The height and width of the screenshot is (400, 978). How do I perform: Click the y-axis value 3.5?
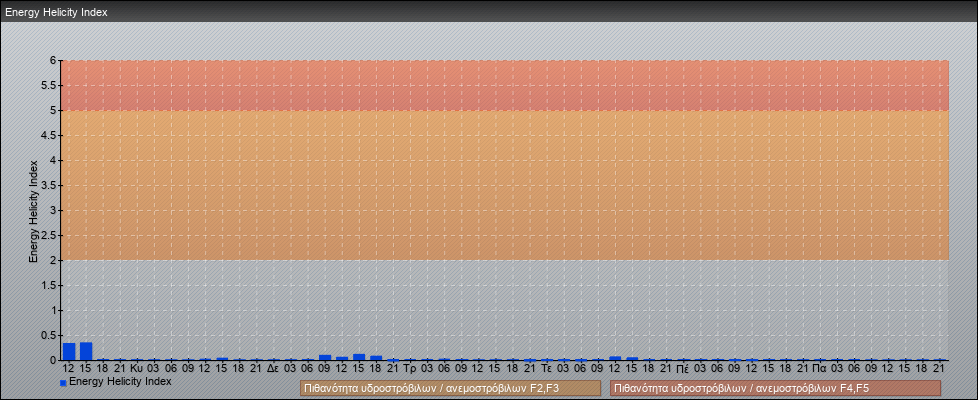click(50, 185)
